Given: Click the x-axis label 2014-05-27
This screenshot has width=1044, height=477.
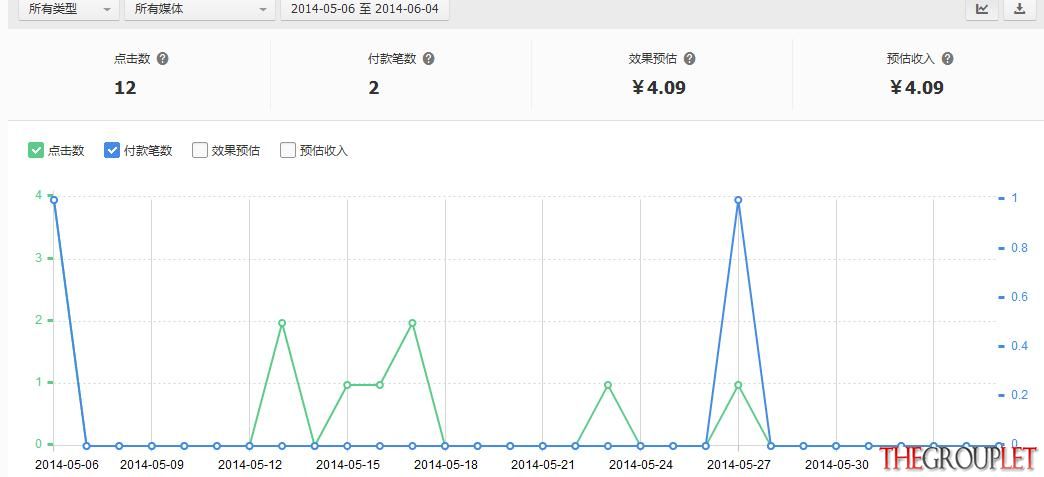Looking at the screenshot, I should (738, 464).
